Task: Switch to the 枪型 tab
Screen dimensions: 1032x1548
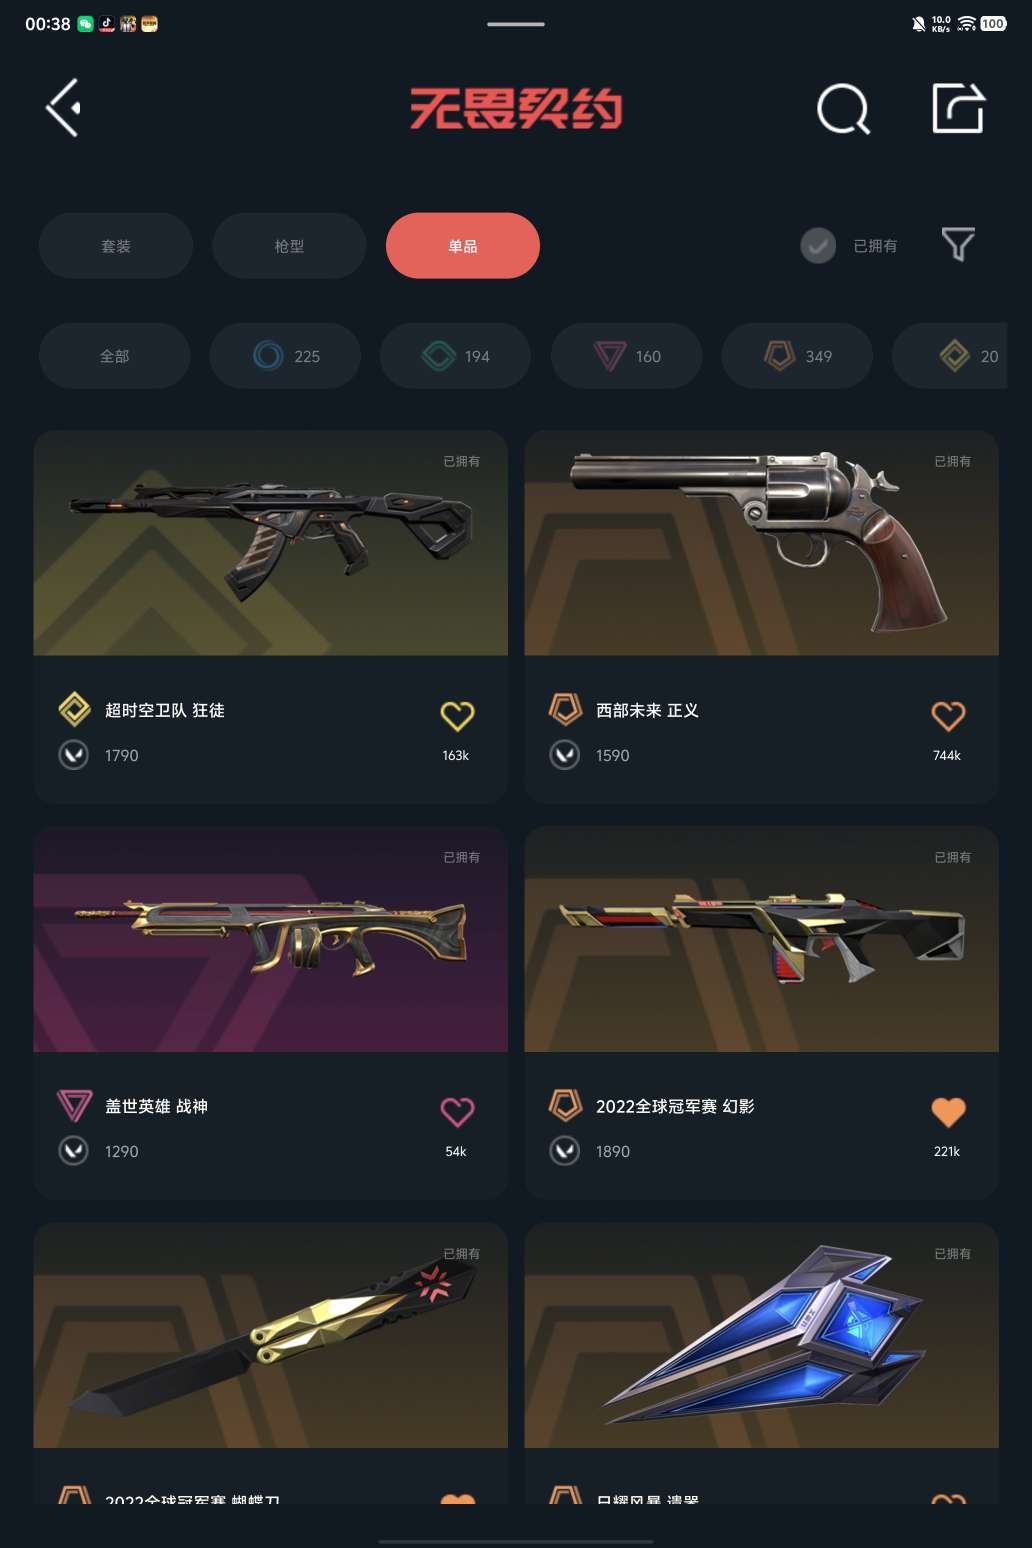Action: (289, 246)
